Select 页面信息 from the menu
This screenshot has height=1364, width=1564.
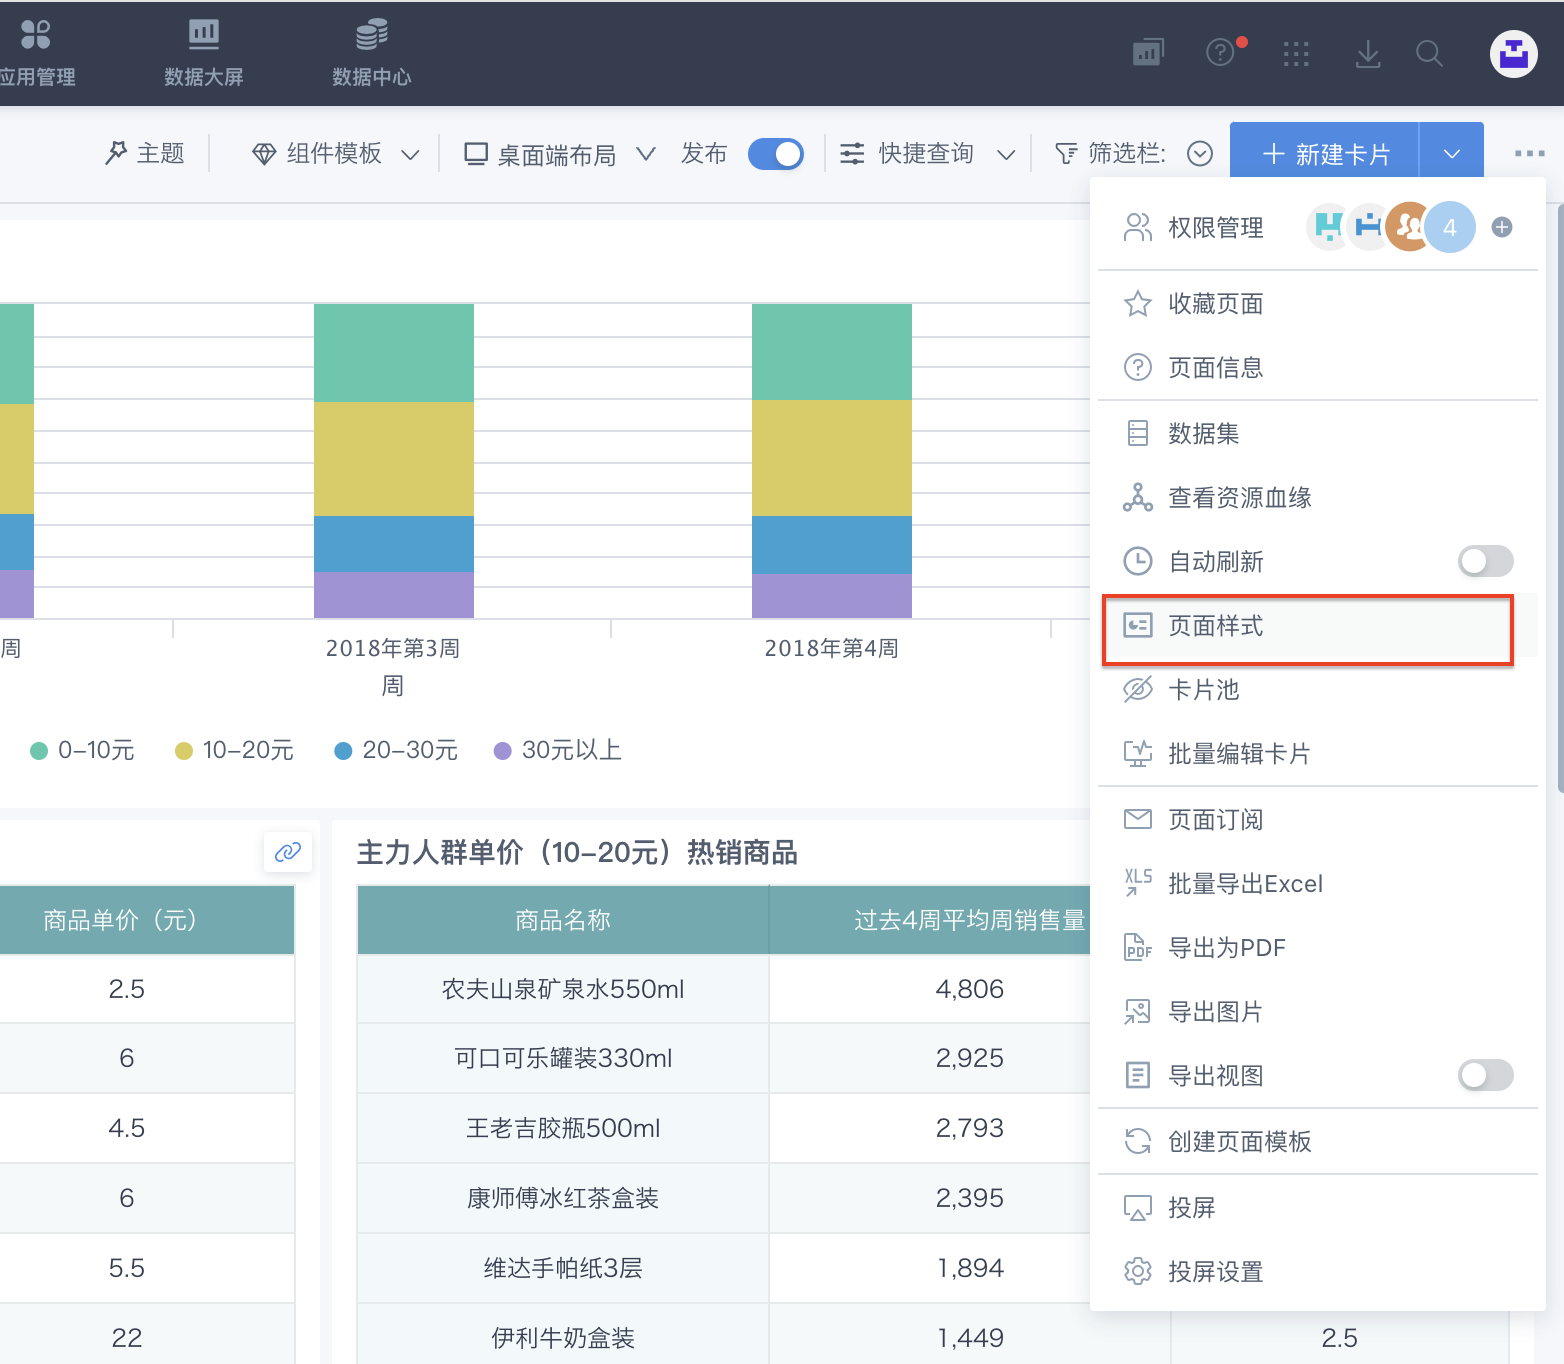[x=1318, y=367]
